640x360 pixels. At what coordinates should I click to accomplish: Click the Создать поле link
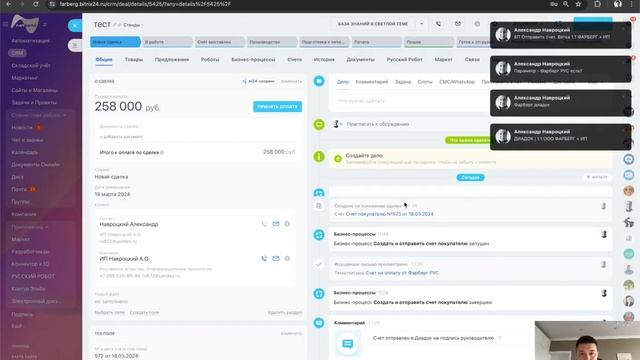coord(144,313)
